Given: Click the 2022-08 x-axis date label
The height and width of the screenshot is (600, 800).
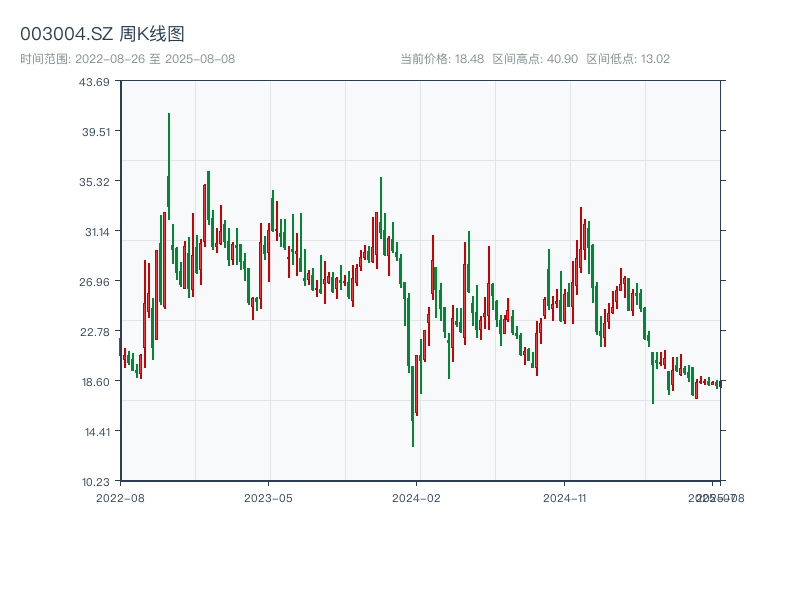Looking at the screenshot, I should (x=120, y=497).
